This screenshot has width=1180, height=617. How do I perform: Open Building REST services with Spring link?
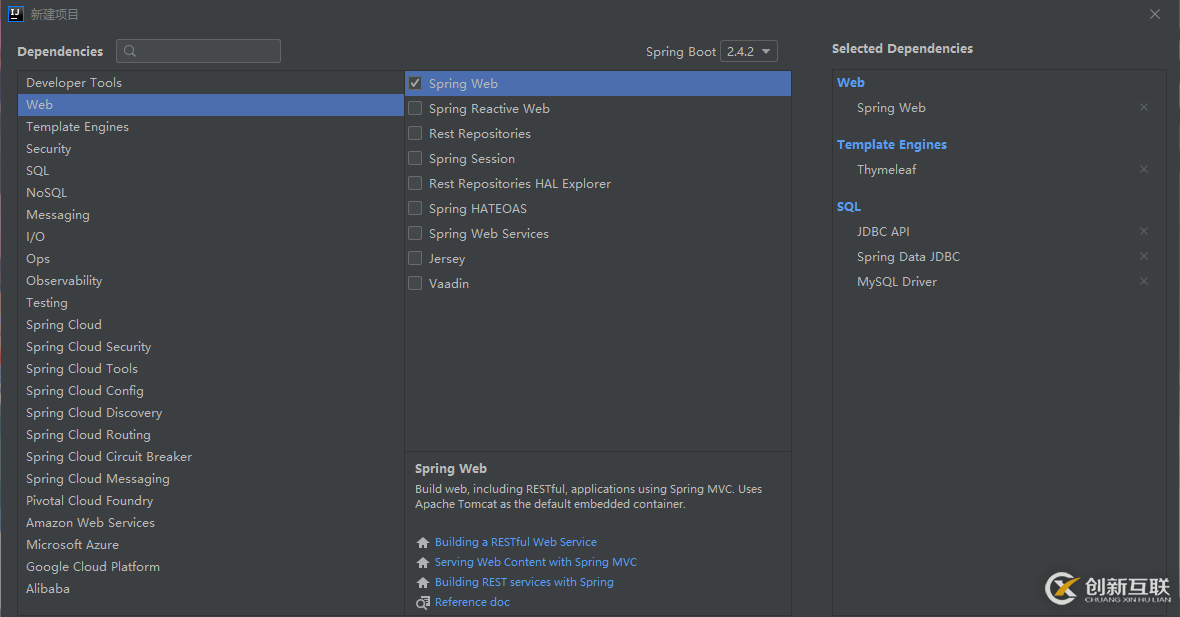(524, 582)
